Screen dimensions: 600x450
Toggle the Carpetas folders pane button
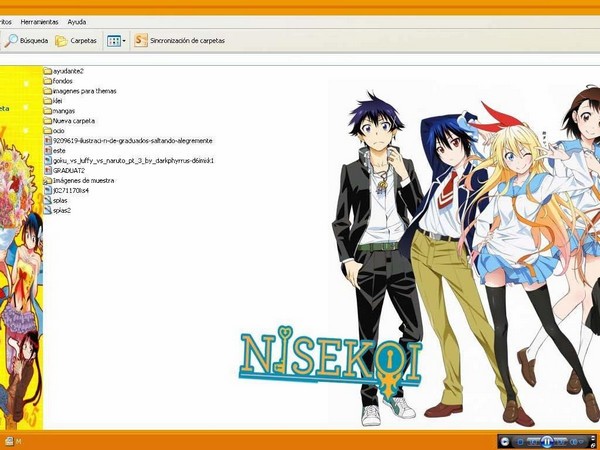(76, 41)
